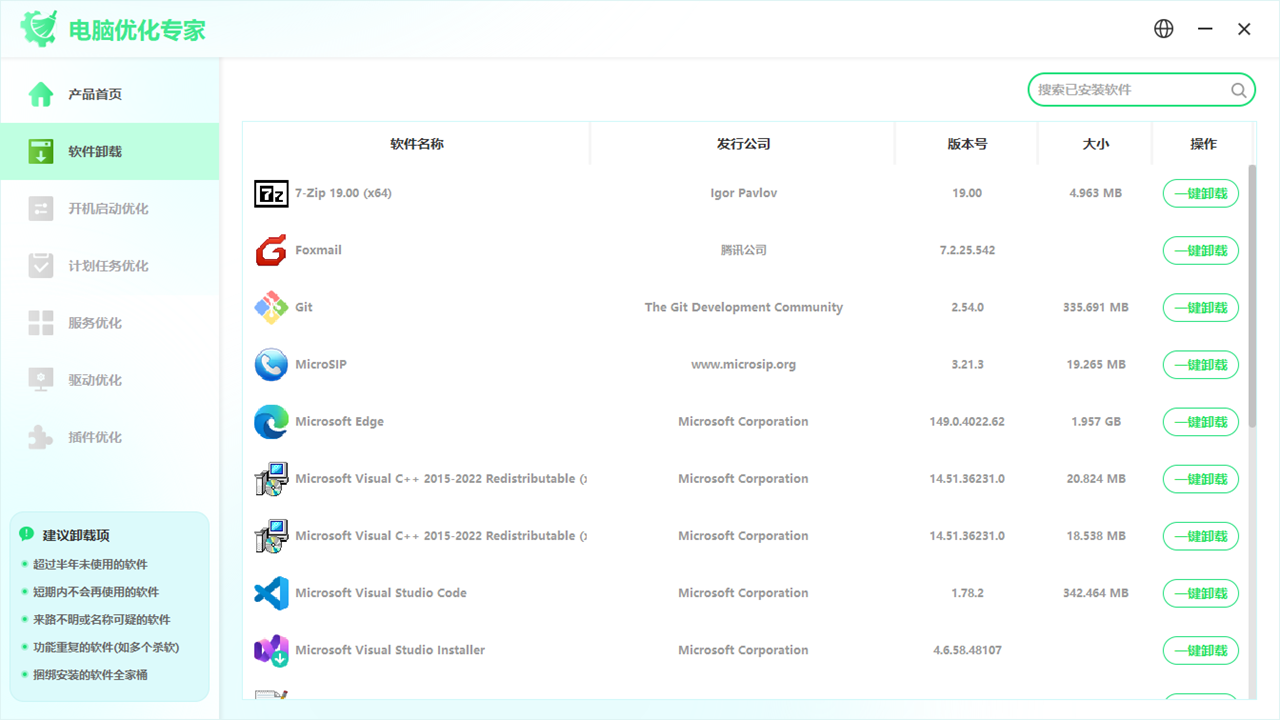Select the Foxmail name text
Image resolution: width=1280 pixels, height=720 pixels.
pos(318,251)
